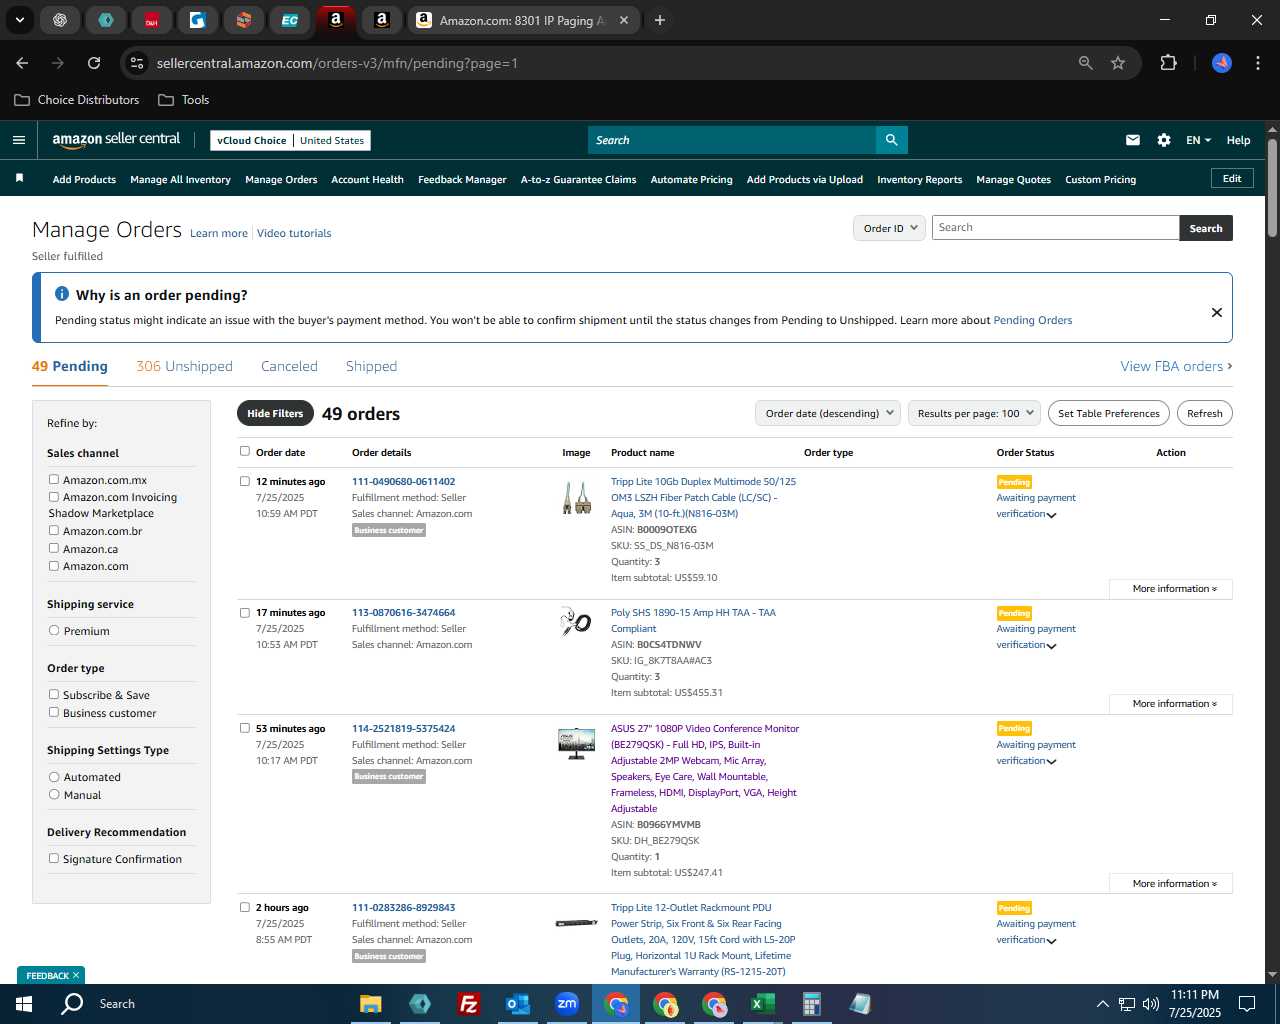
Task: Open the settings gear icon
Action: click(x=1163, y=140)
